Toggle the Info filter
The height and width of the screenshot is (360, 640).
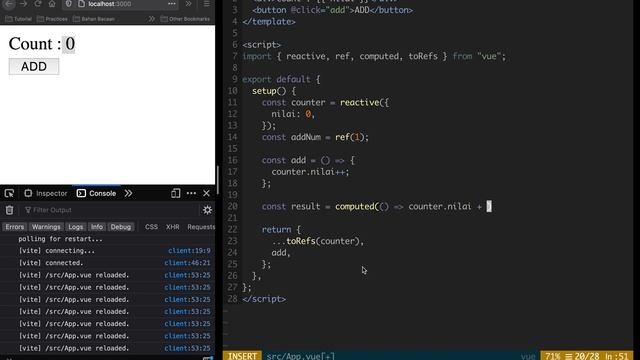pos(97,227)
